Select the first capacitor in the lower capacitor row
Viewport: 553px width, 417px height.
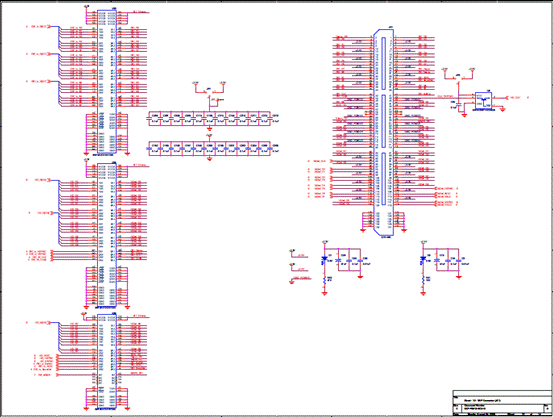(148, 149)
